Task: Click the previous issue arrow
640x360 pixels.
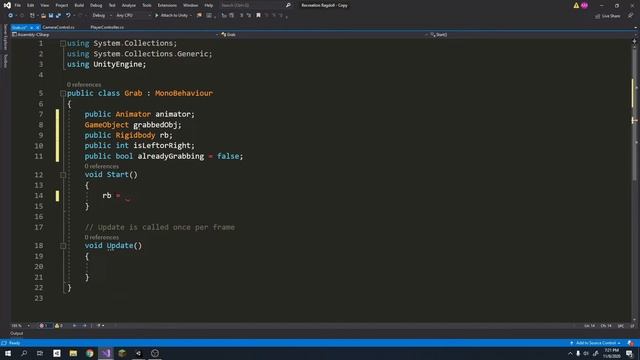Action: click(x=74, y=326)
